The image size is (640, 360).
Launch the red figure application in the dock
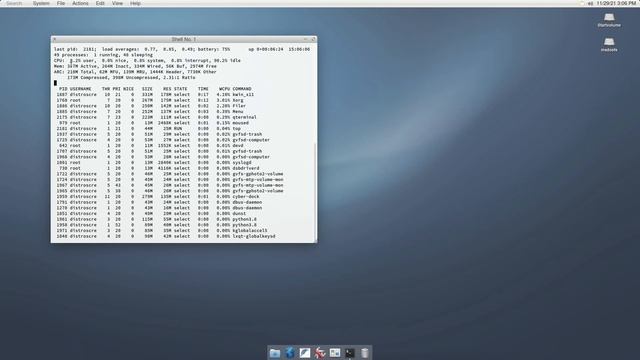click(x=320, y=353)
